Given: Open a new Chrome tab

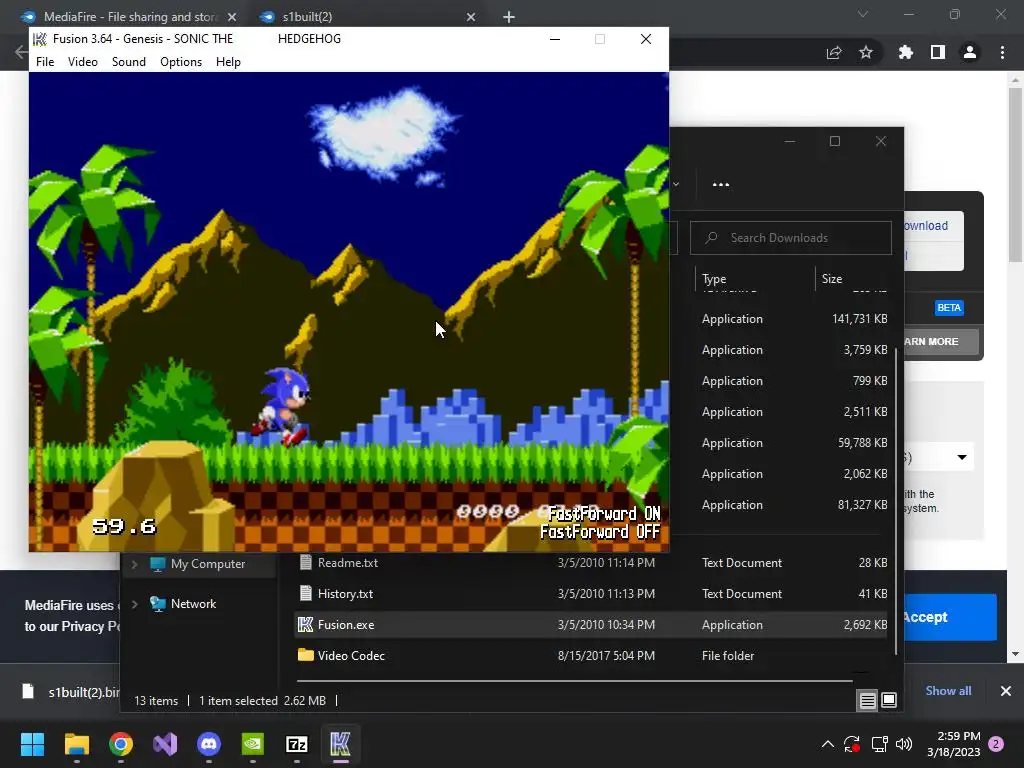Looking at the screenshot, I should pos(509,17).
